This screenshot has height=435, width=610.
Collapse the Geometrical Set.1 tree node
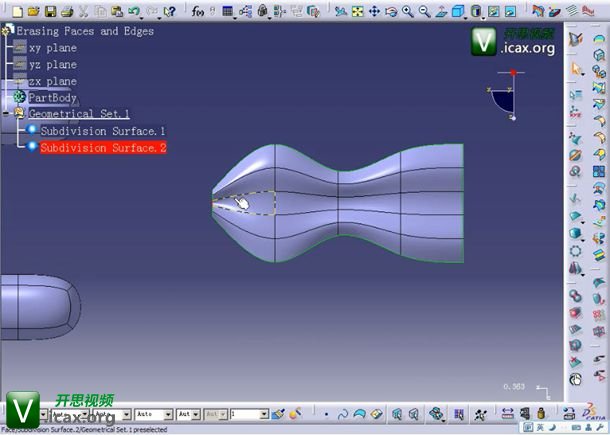(6, 114)
